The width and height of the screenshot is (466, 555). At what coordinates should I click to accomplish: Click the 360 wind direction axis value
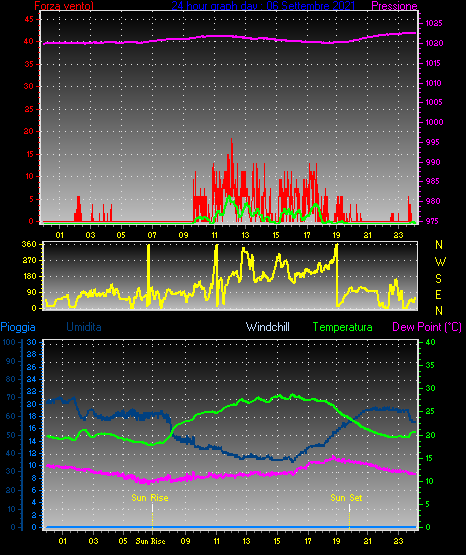click(29, 244)
